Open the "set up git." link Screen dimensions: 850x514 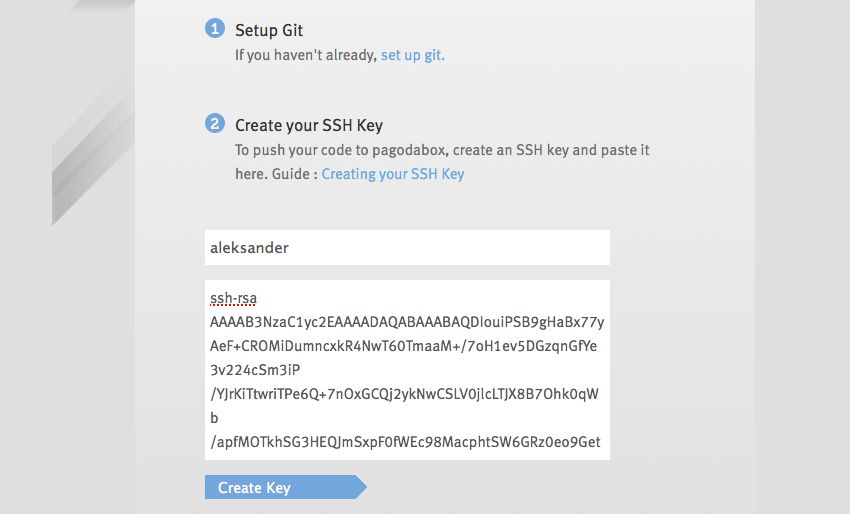tap(412, 55)
